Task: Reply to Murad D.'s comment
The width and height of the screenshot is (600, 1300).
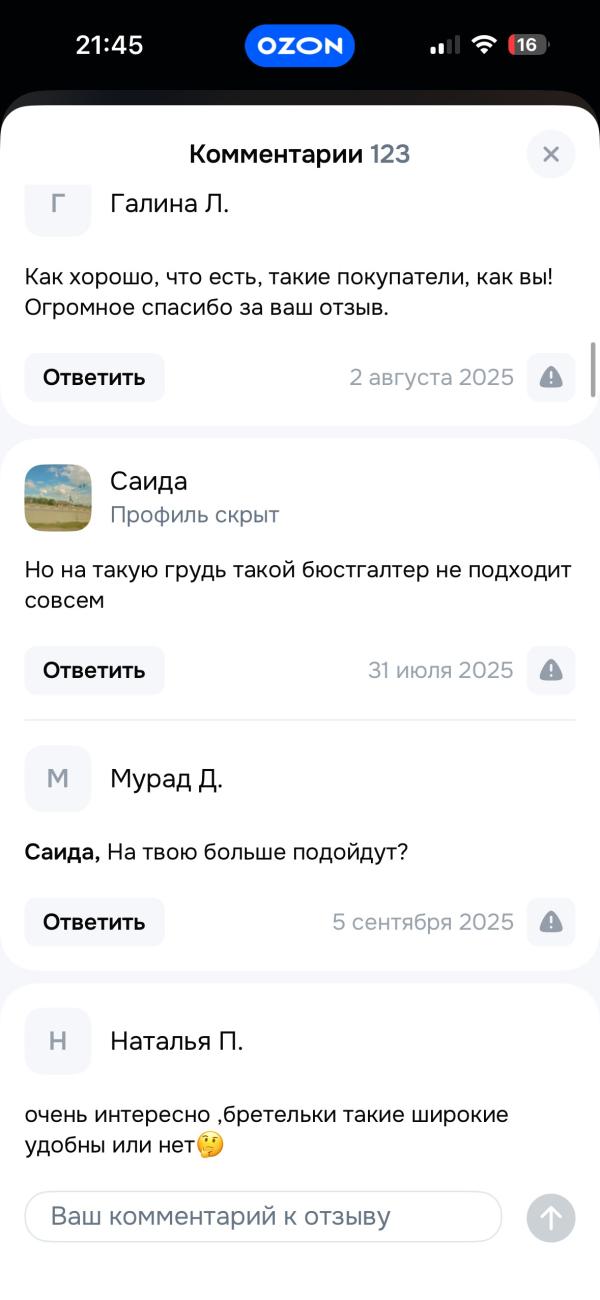Action: click(94, 922)
